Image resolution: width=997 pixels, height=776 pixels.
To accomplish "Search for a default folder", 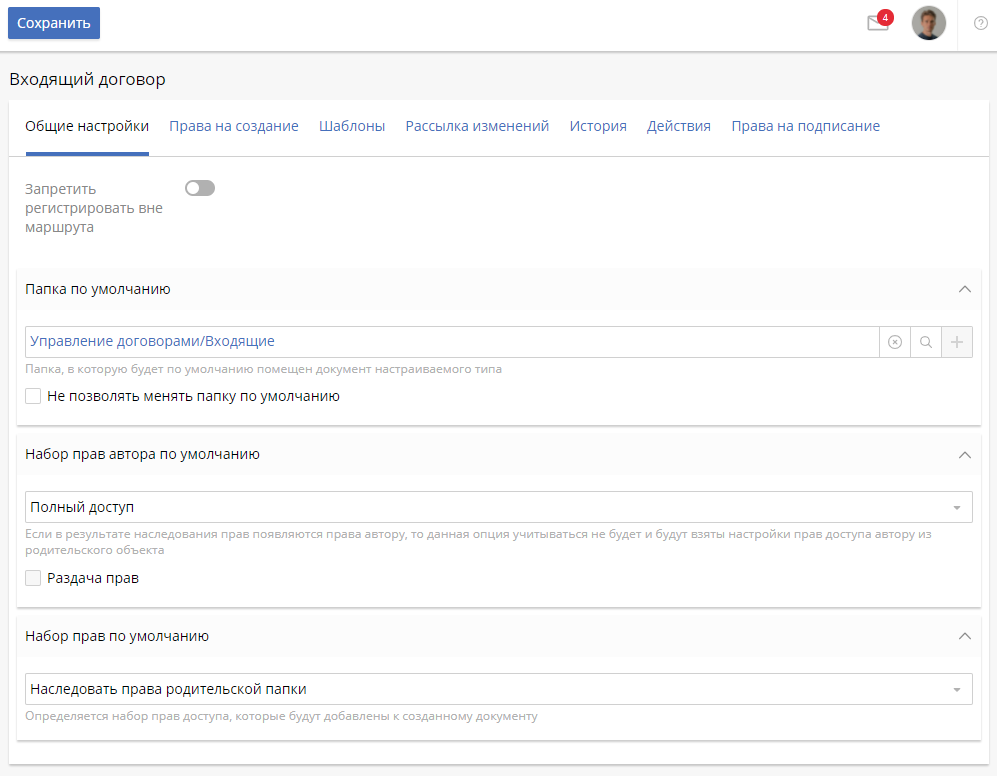I will [x=926, y=342].
